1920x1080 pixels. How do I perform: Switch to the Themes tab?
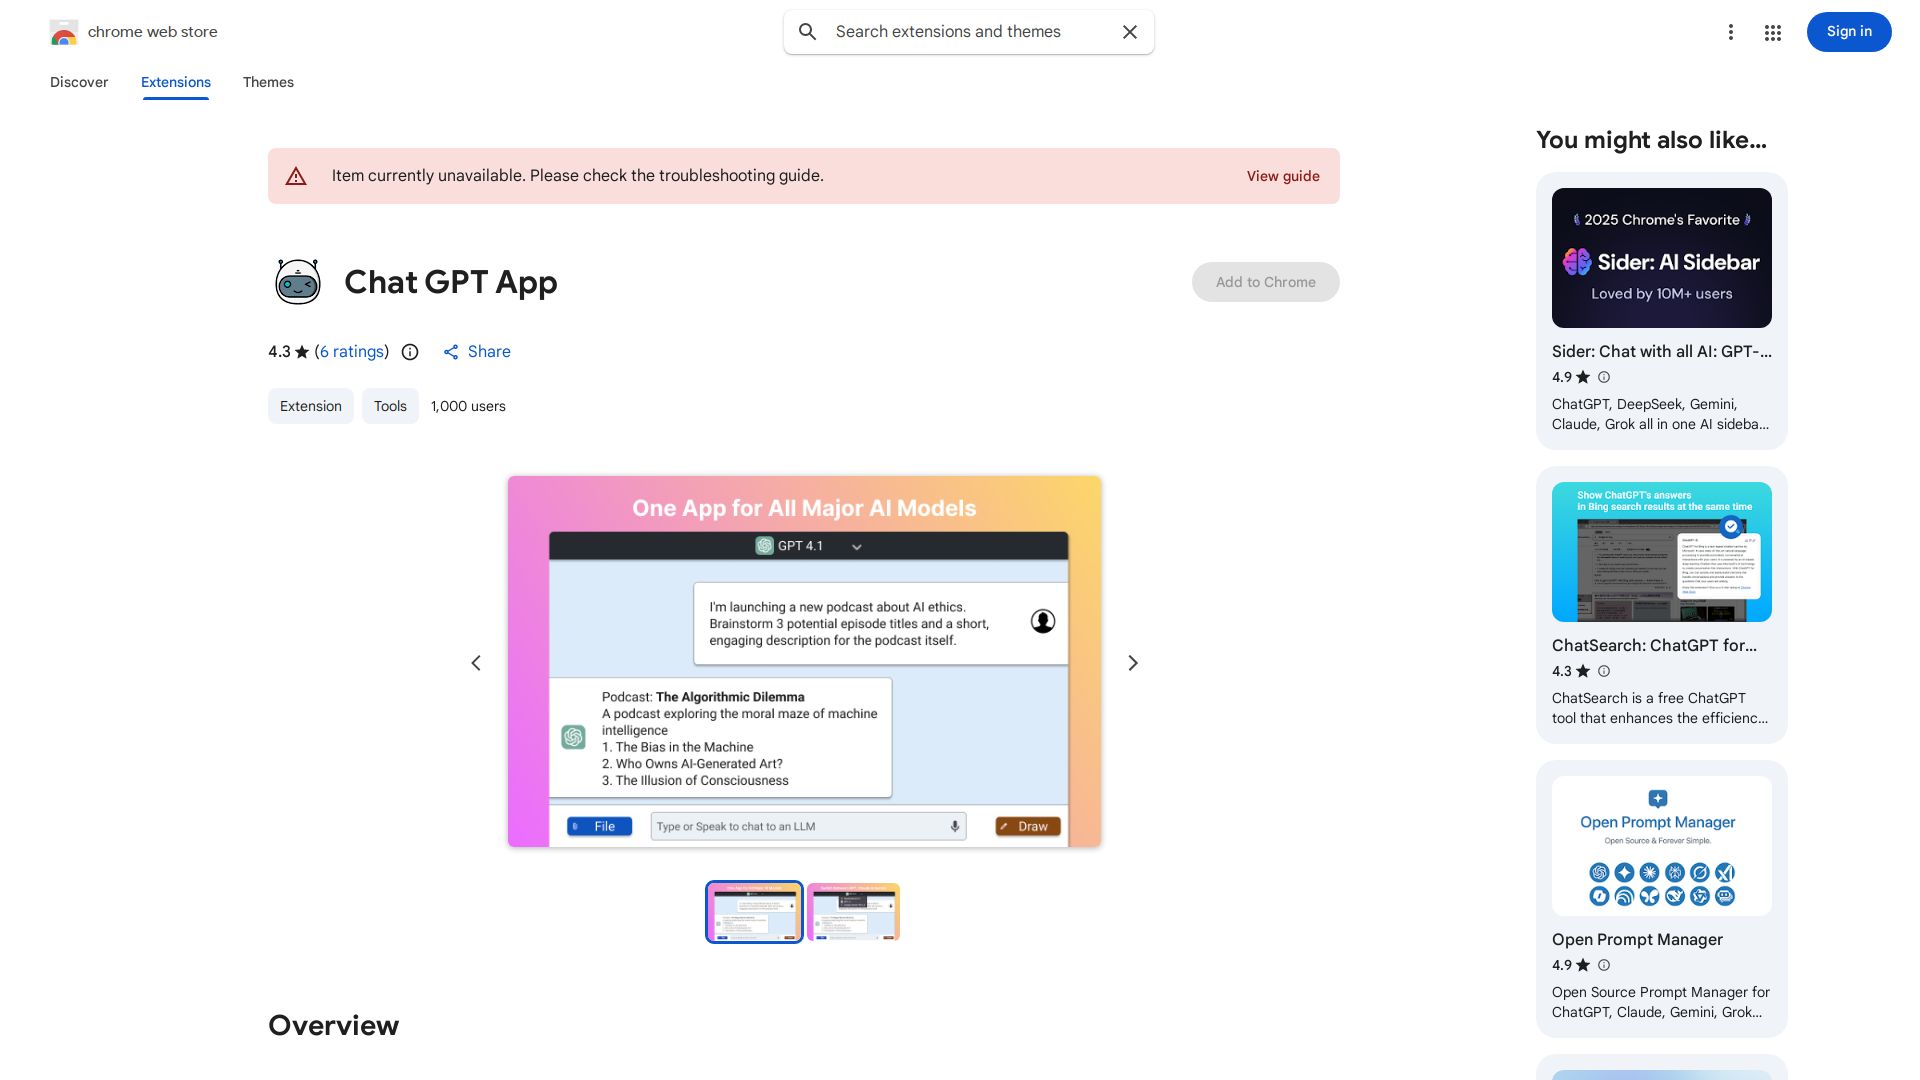click(x=268, y=82)
